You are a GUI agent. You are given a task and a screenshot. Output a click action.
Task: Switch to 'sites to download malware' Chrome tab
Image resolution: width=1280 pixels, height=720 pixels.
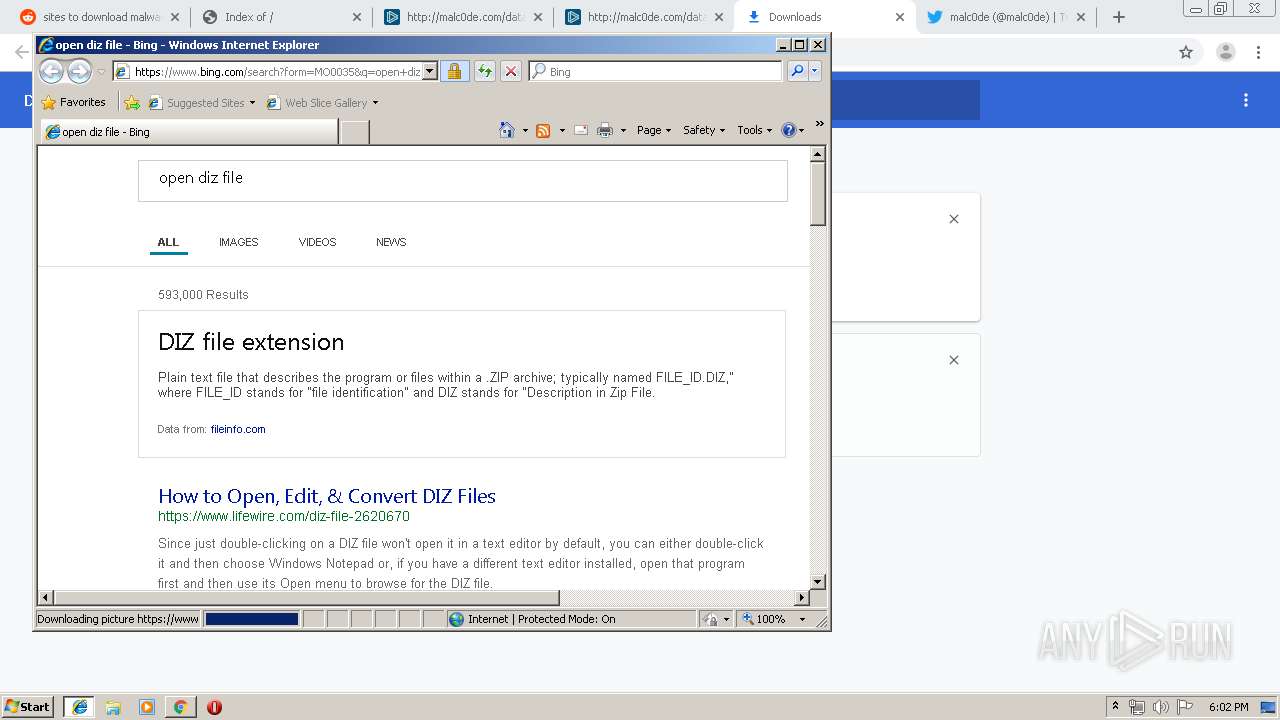pos(100,17)
